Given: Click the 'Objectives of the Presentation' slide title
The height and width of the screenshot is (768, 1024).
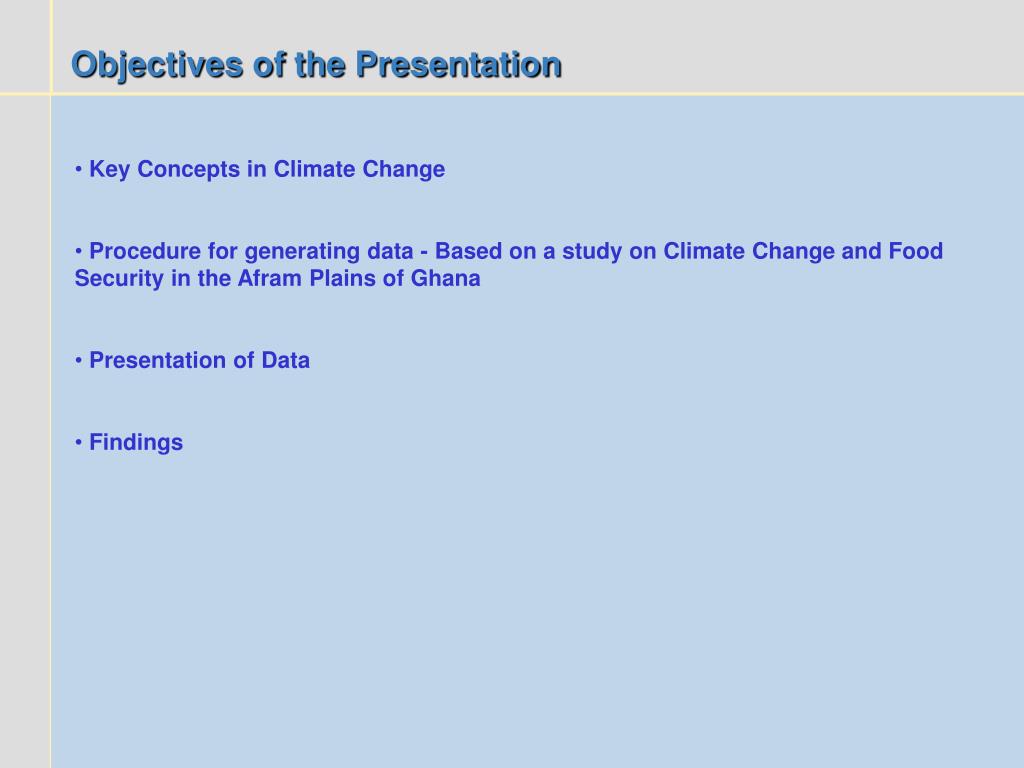Looking at the screenshot, I should coord(317,67).
